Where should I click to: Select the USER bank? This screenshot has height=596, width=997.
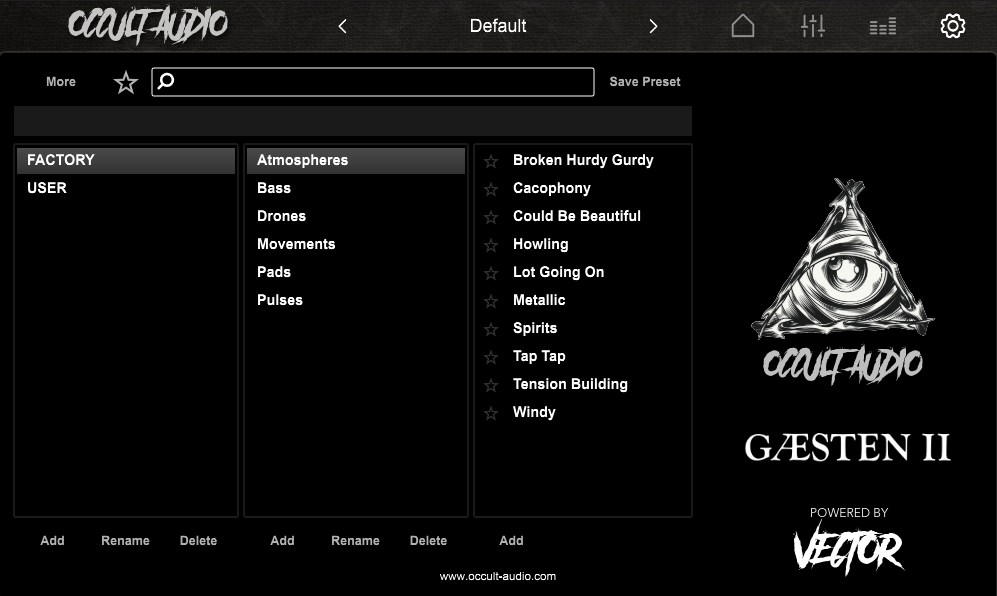(x=126, y=188)
